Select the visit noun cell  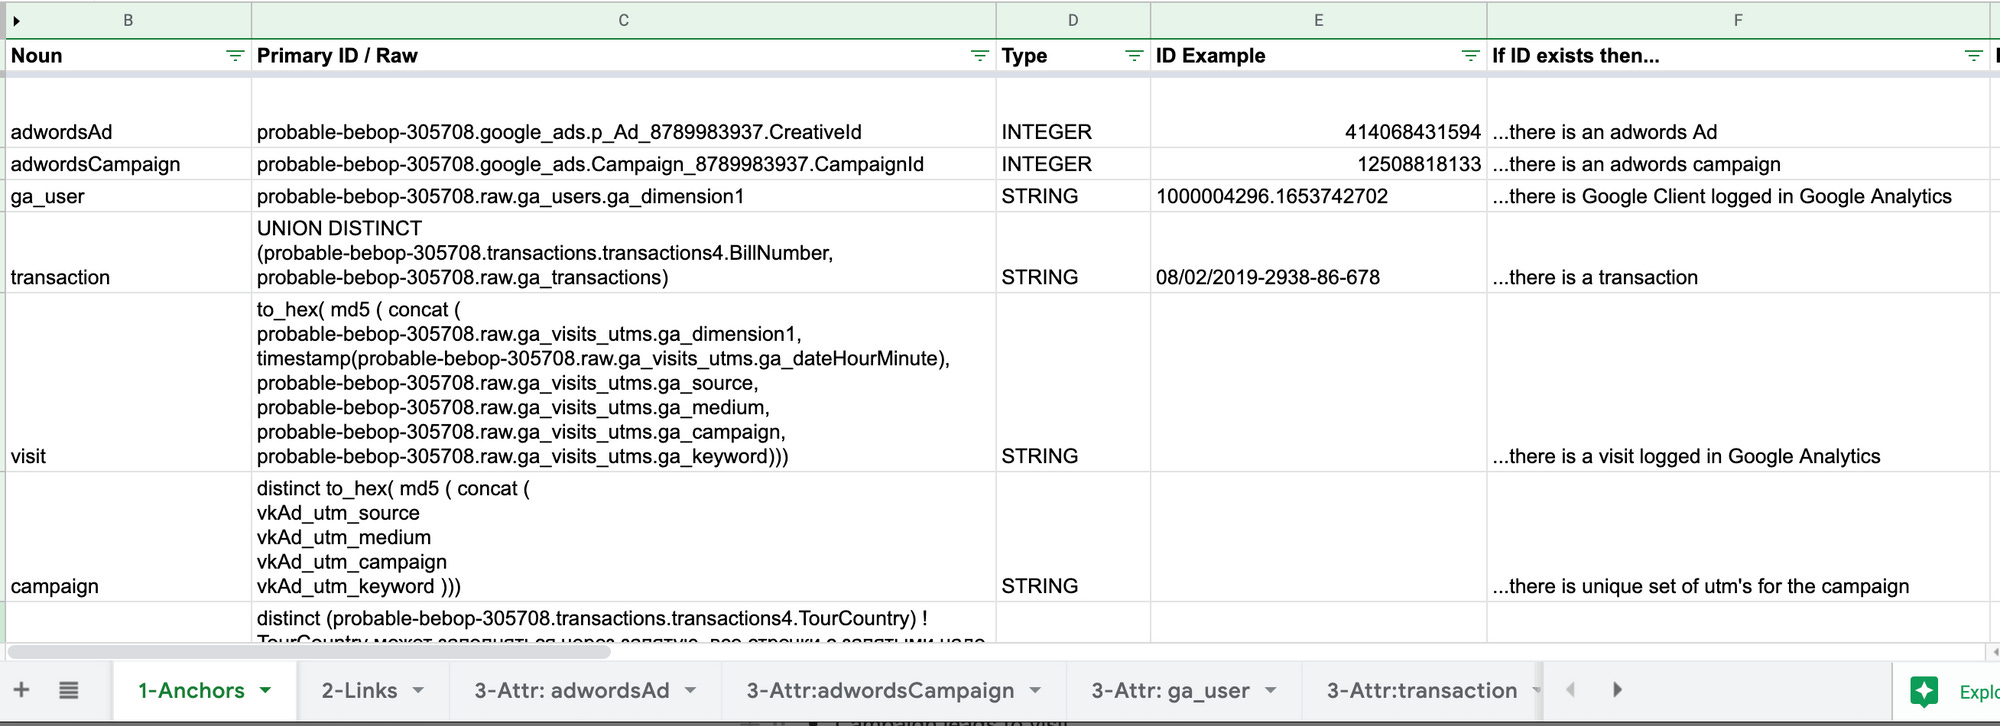point(128,382)
